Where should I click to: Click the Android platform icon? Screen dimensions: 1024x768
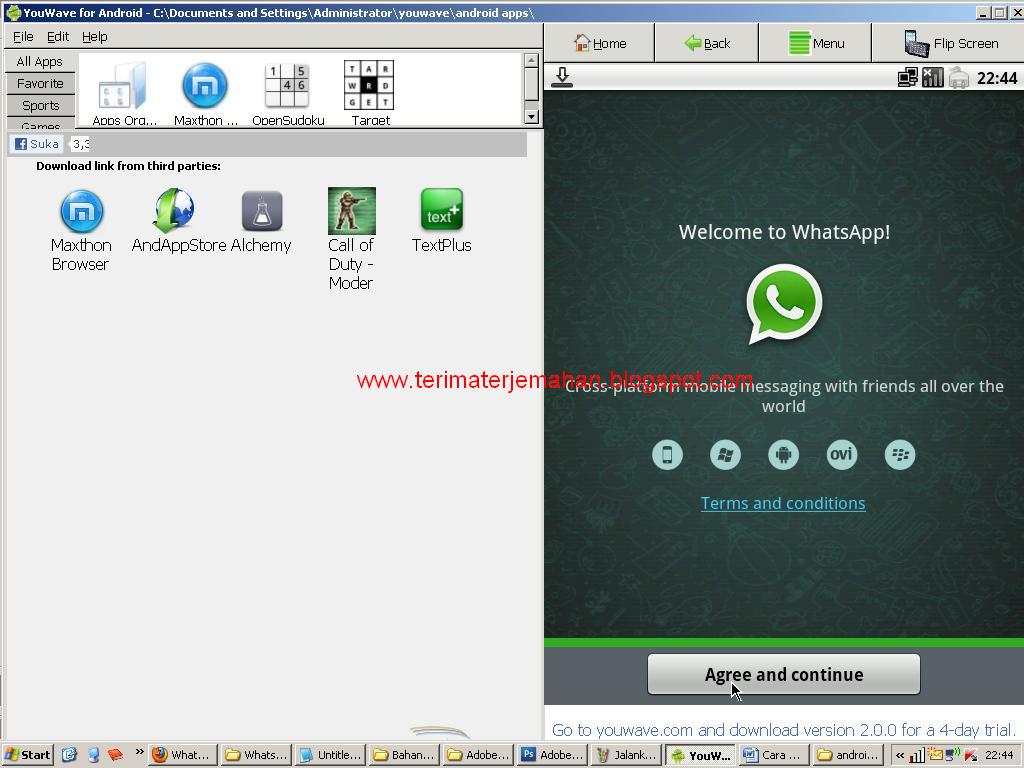pos(783,455)
